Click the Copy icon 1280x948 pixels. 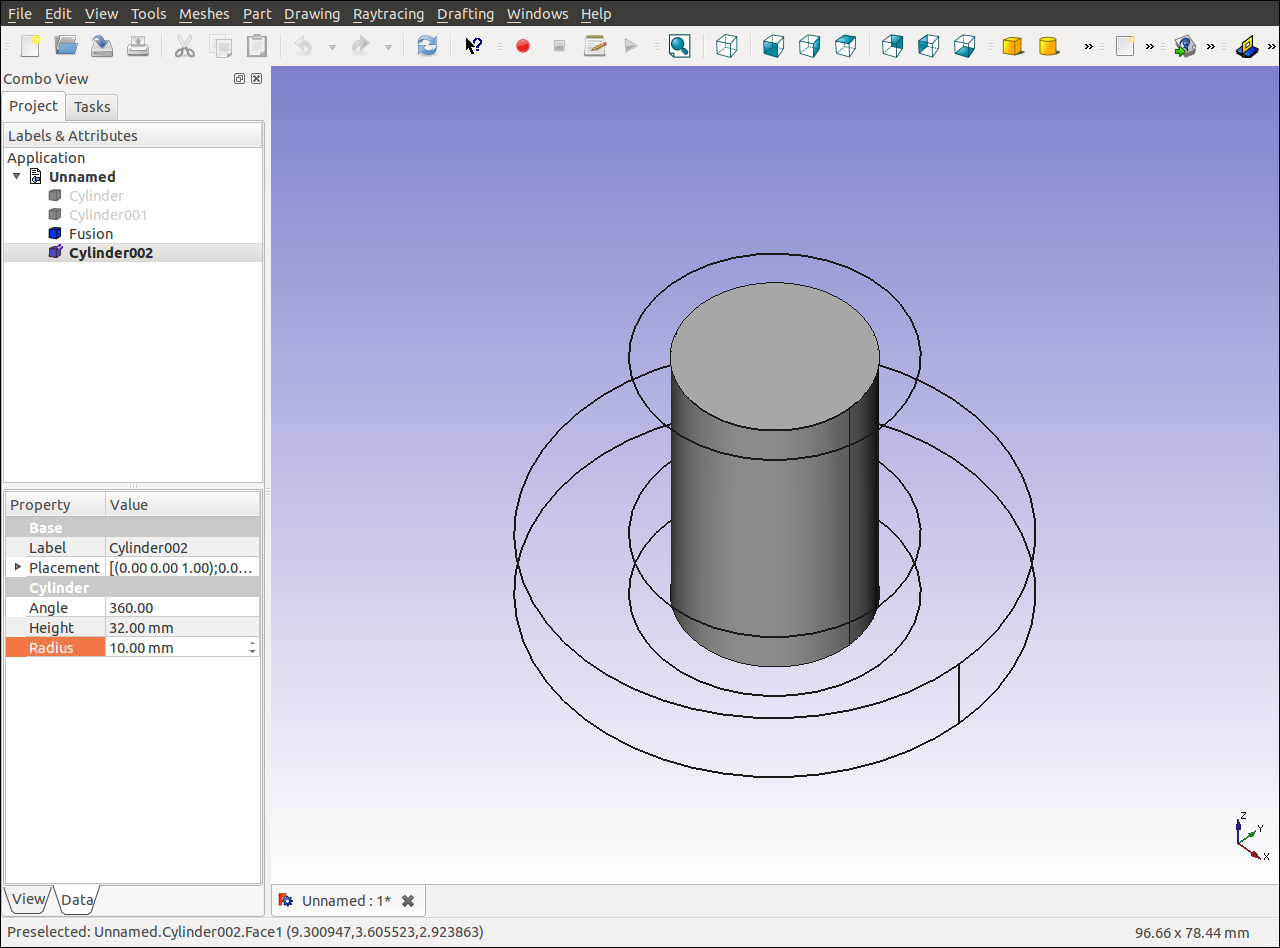coord(221,46)
